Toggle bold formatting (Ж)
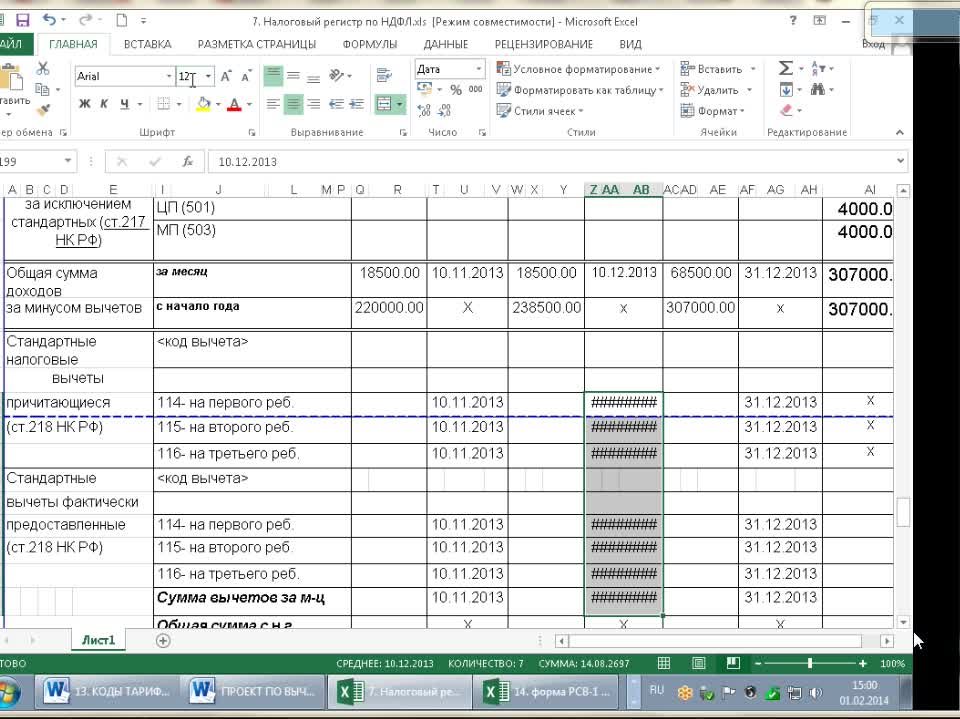Viewport: 960px width, 719px height. tap(85, 104)
